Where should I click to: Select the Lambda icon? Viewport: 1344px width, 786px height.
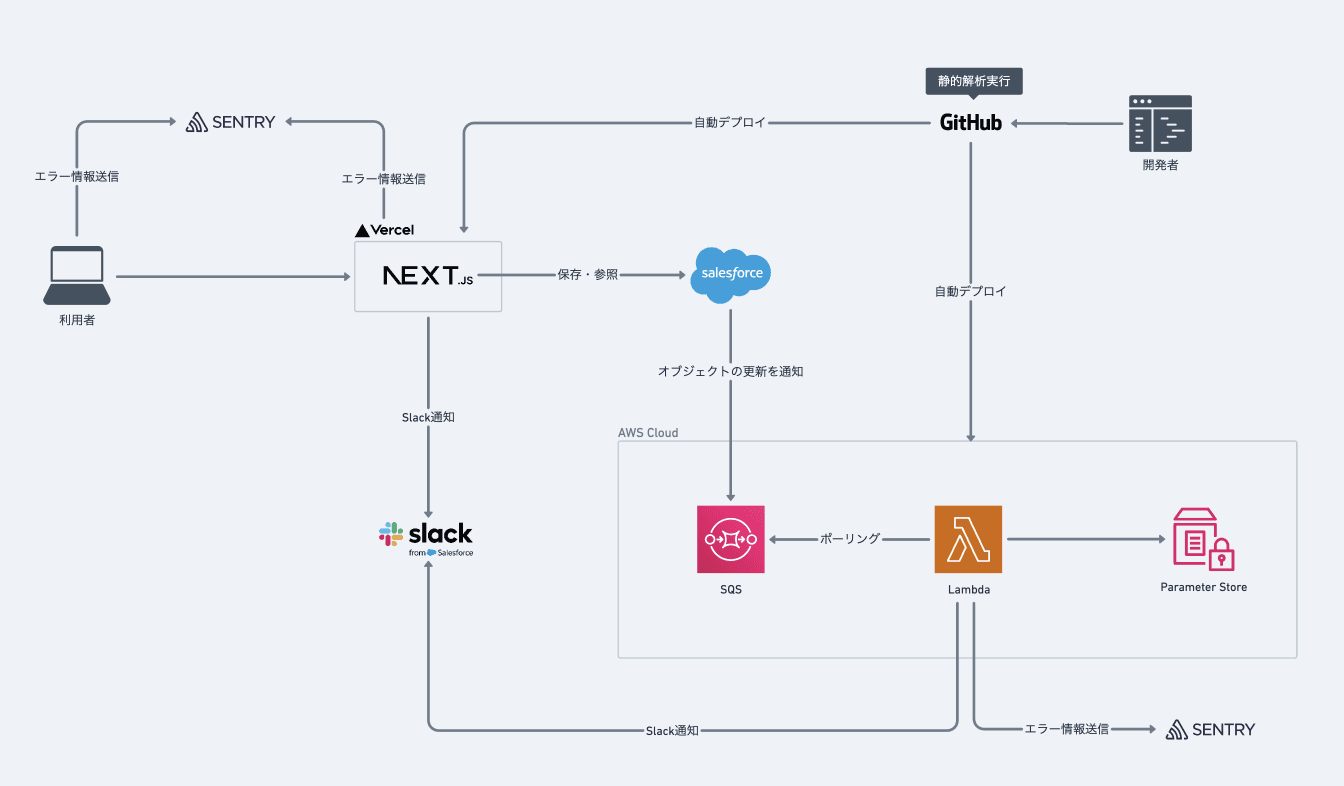click(x=968, y=539)
